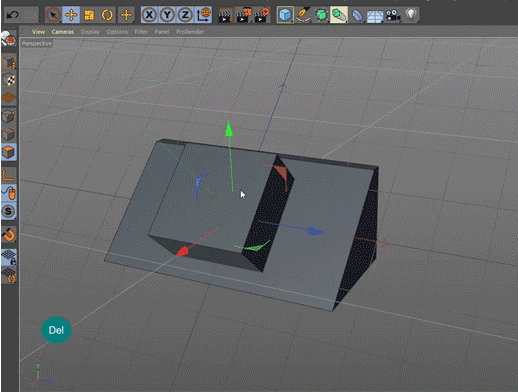The width and height of the screenshot is (518, 392).
Task: Toggle the Y axis lock
Action: pos(167,15)
